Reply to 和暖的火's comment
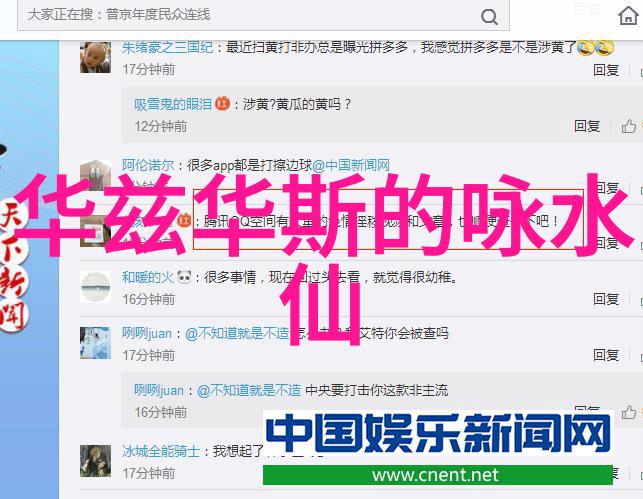This screenshot has height=499, width=643. (606, 299)
